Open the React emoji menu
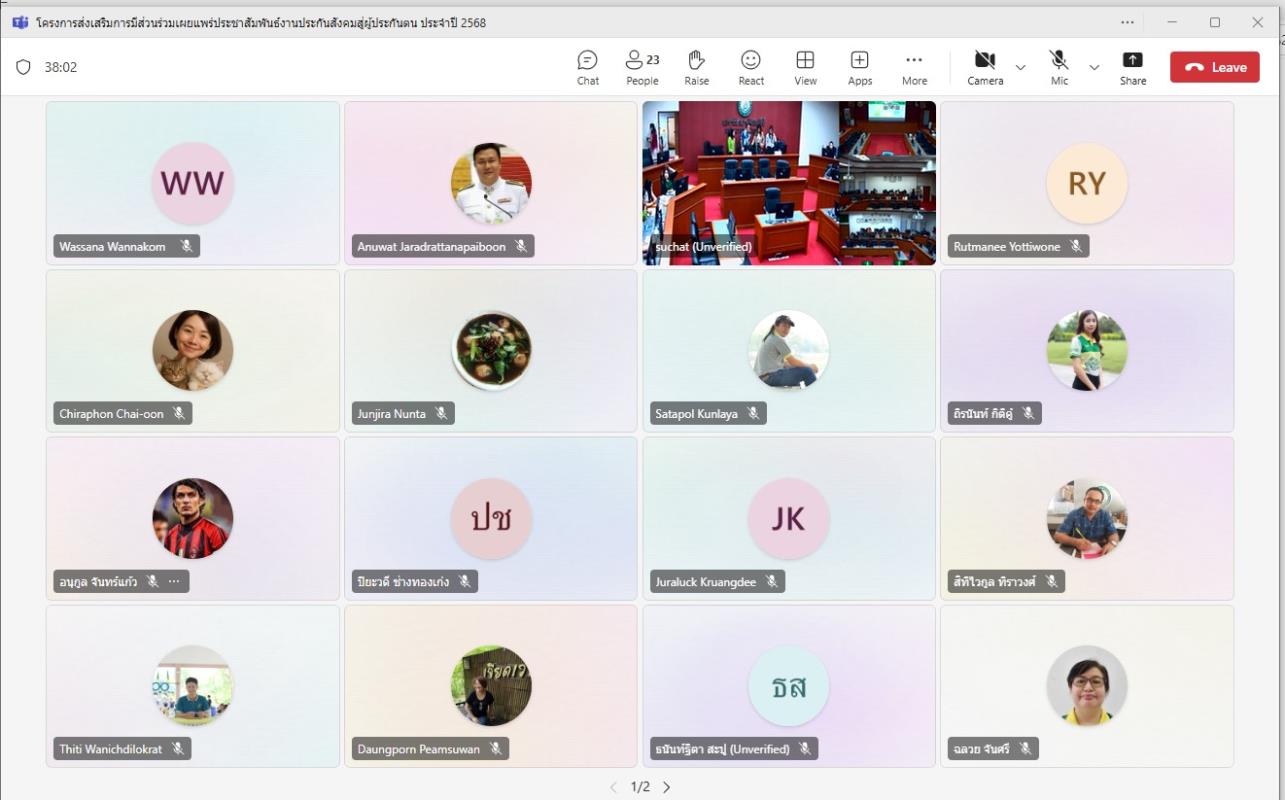The height and width of the screenshot is (800, 1285). (x=751, y=67)
